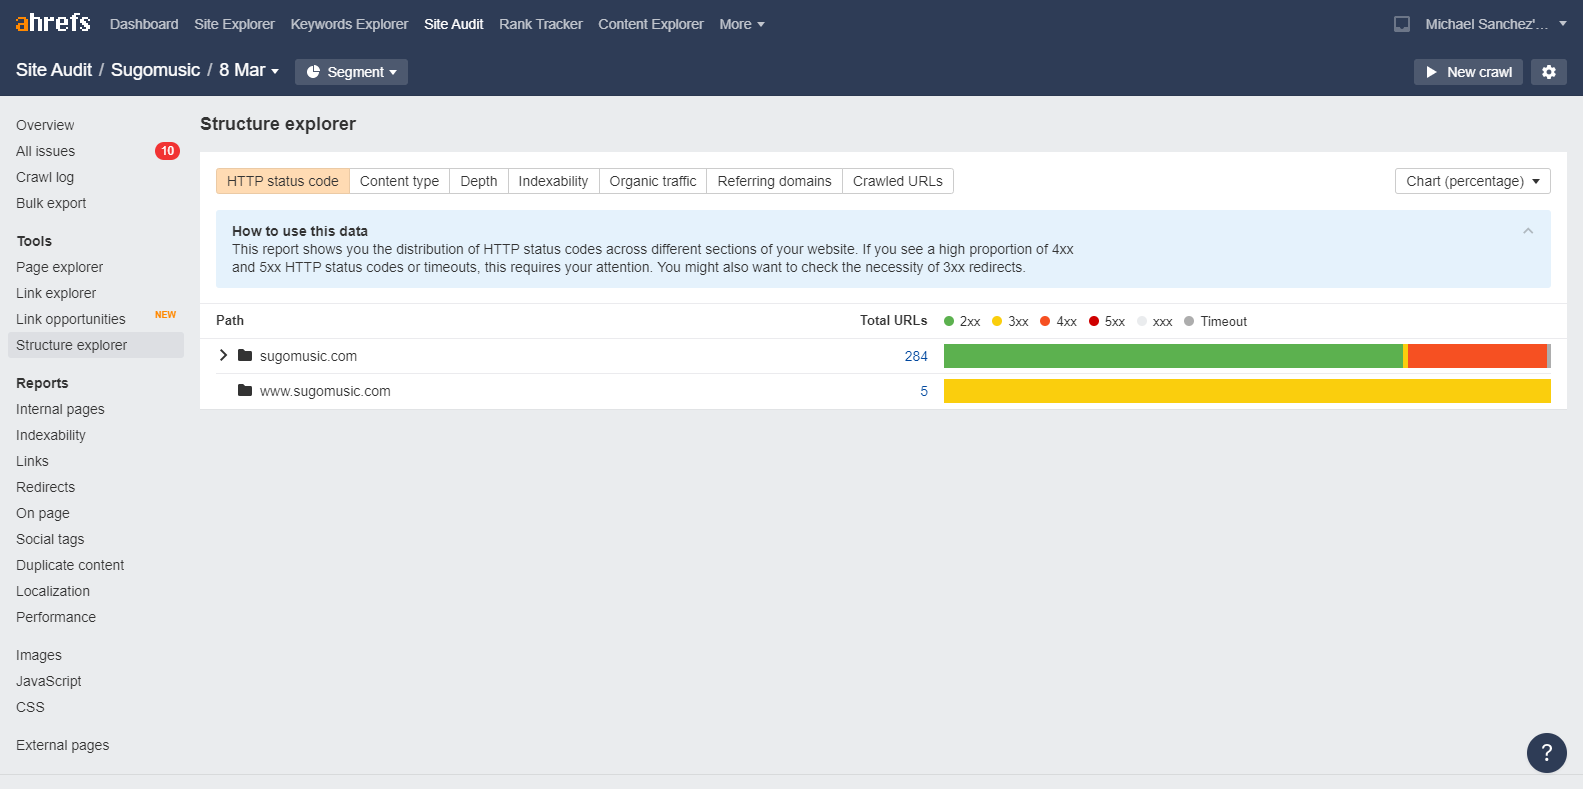Open Link opportunities tool
Viewport: 1583px width, 789px height.
click(71, 319)
